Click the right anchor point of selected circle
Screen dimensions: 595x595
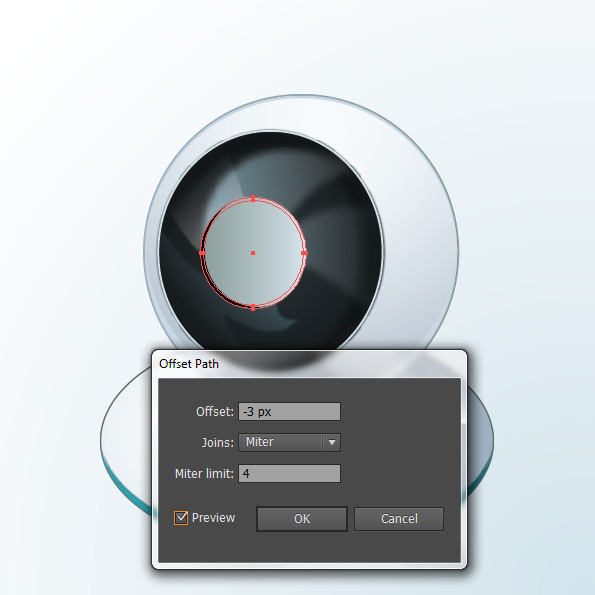304,253
